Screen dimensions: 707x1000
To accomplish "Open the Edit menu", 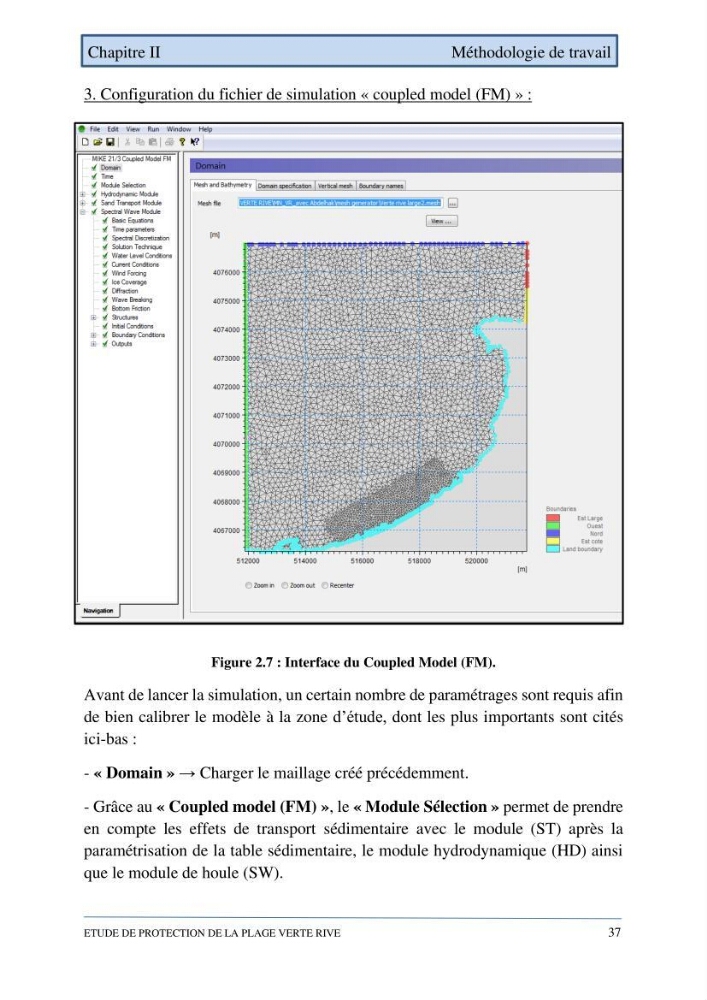I will click(x=113, y=129).
